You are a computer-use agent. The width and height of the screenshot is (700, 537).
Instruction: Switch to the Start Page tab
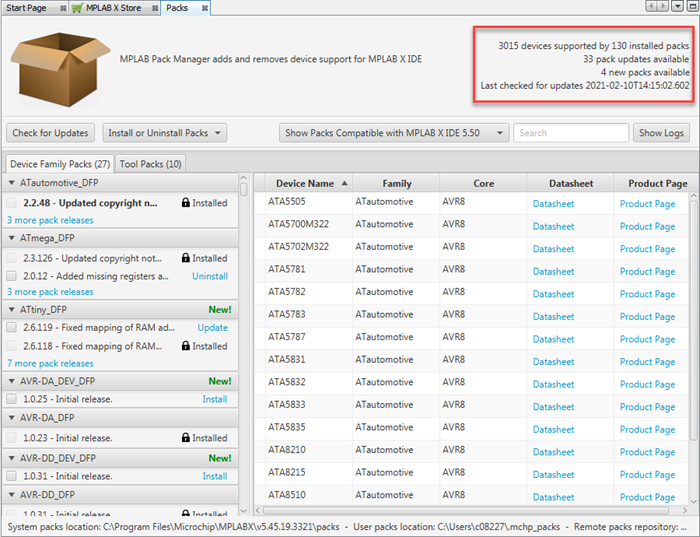click(x=26, y=7)
